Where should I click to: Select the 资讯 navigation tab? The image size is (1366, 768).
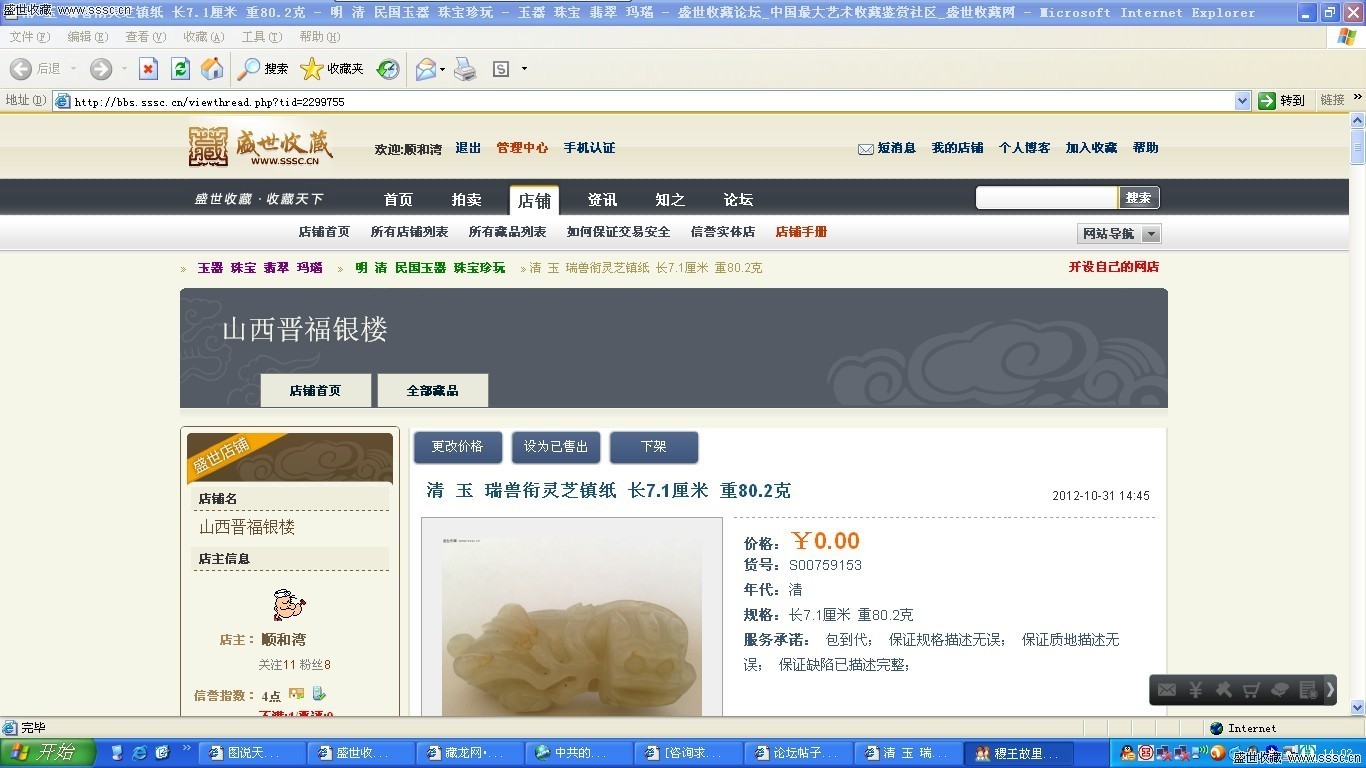pos(602,200)
